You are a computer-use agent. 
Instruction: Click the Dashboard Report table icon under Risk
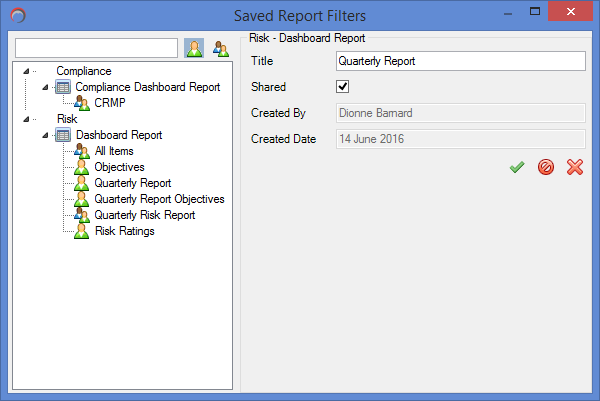[x=63, y=135]
